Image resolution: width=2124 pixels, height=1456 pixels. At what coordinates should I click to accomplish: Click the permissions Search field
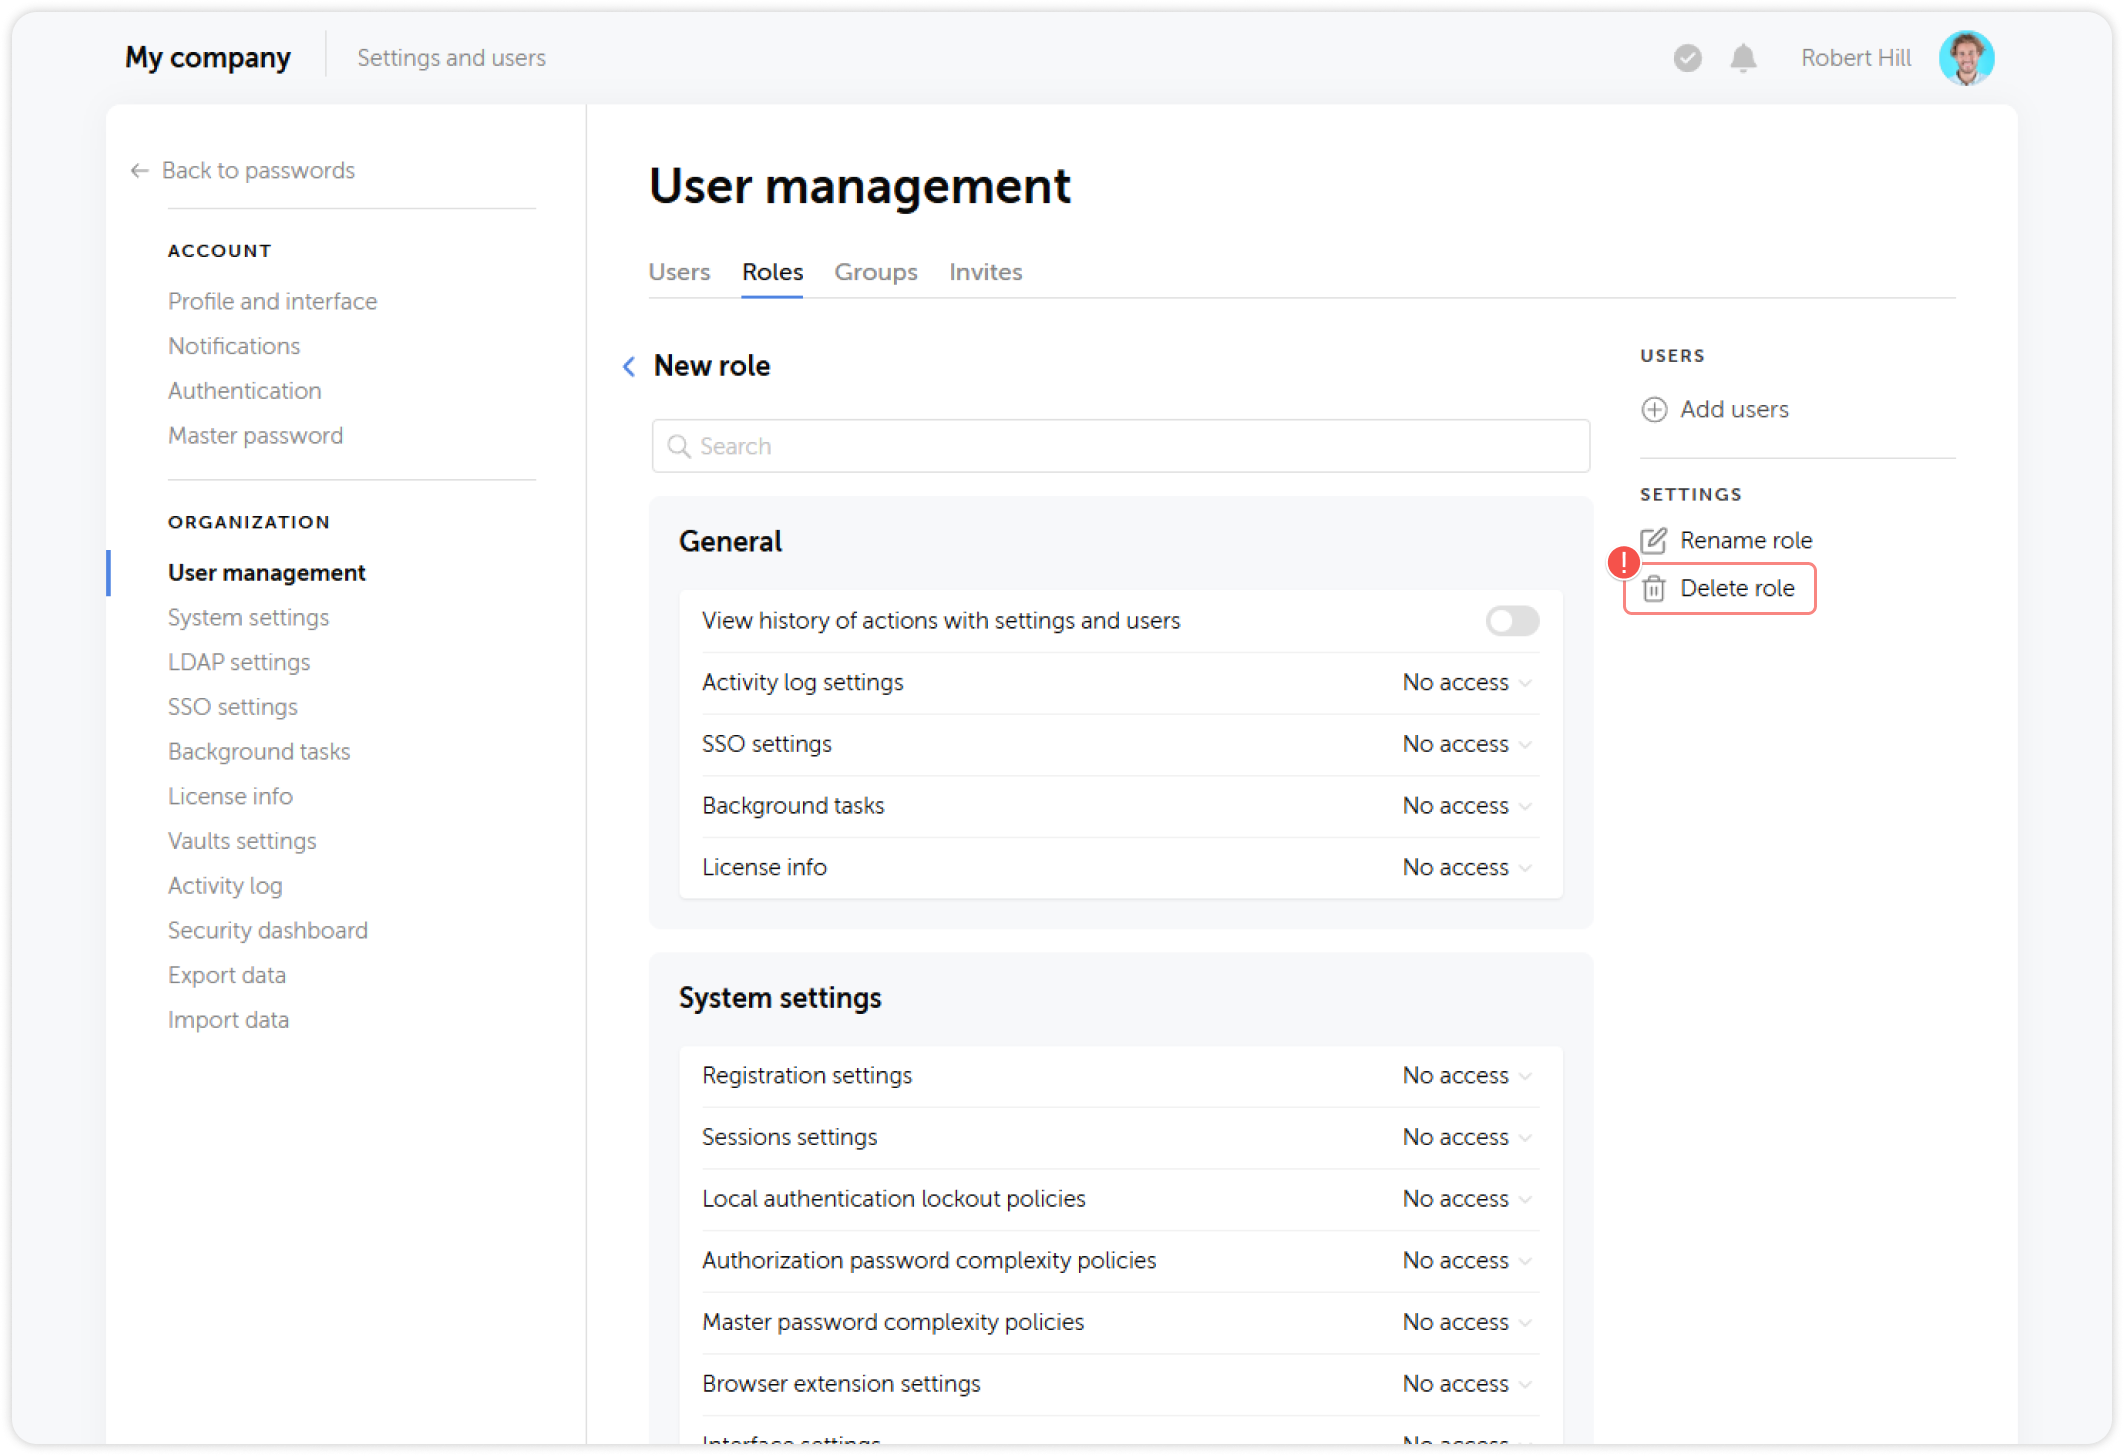coord(1120,446)
